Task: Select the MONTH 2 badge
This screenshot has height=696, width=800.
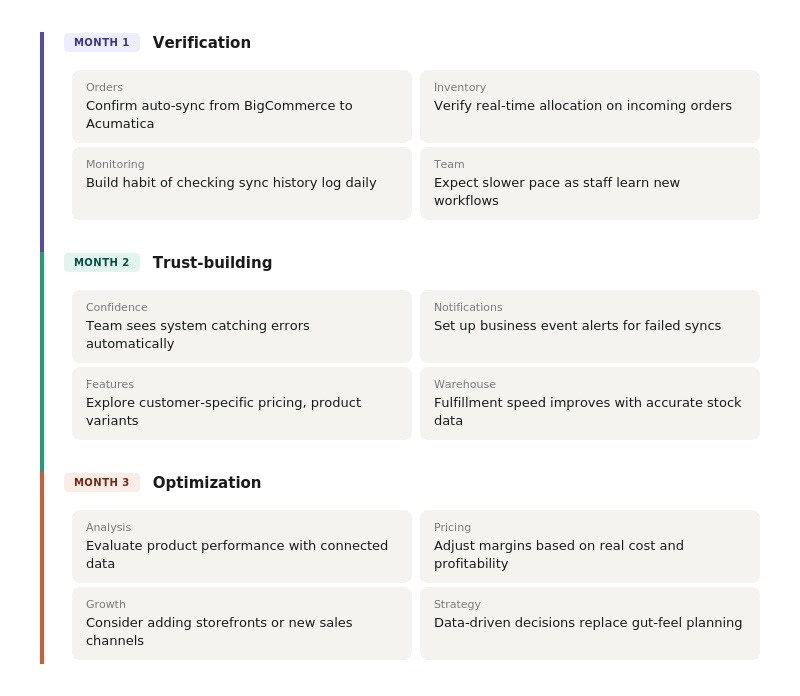Action: (102, 263)
